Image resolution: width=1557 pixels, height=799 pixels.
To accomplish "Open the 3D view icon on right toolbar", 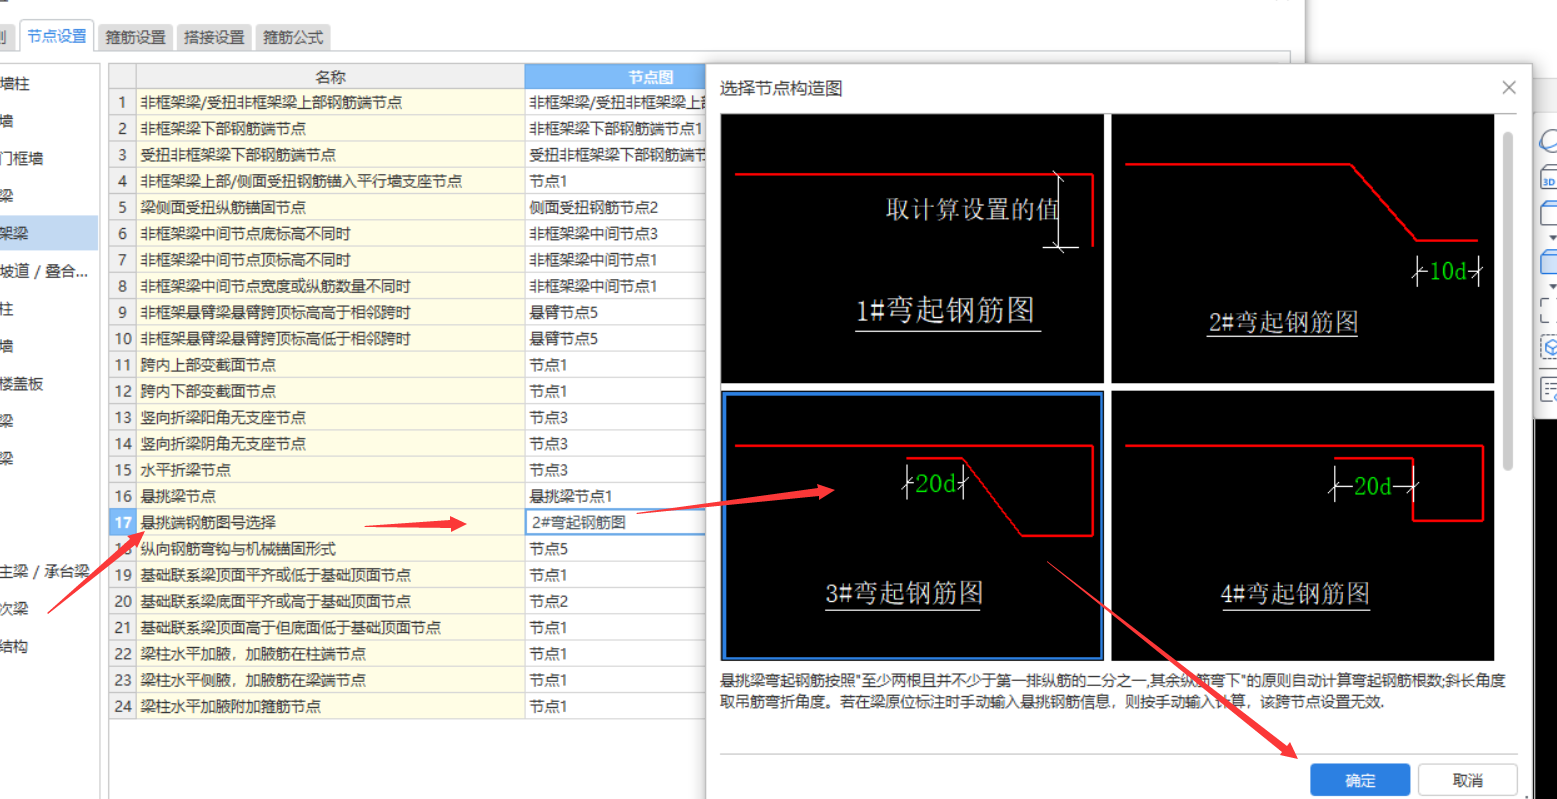I will click(1548, 178).
